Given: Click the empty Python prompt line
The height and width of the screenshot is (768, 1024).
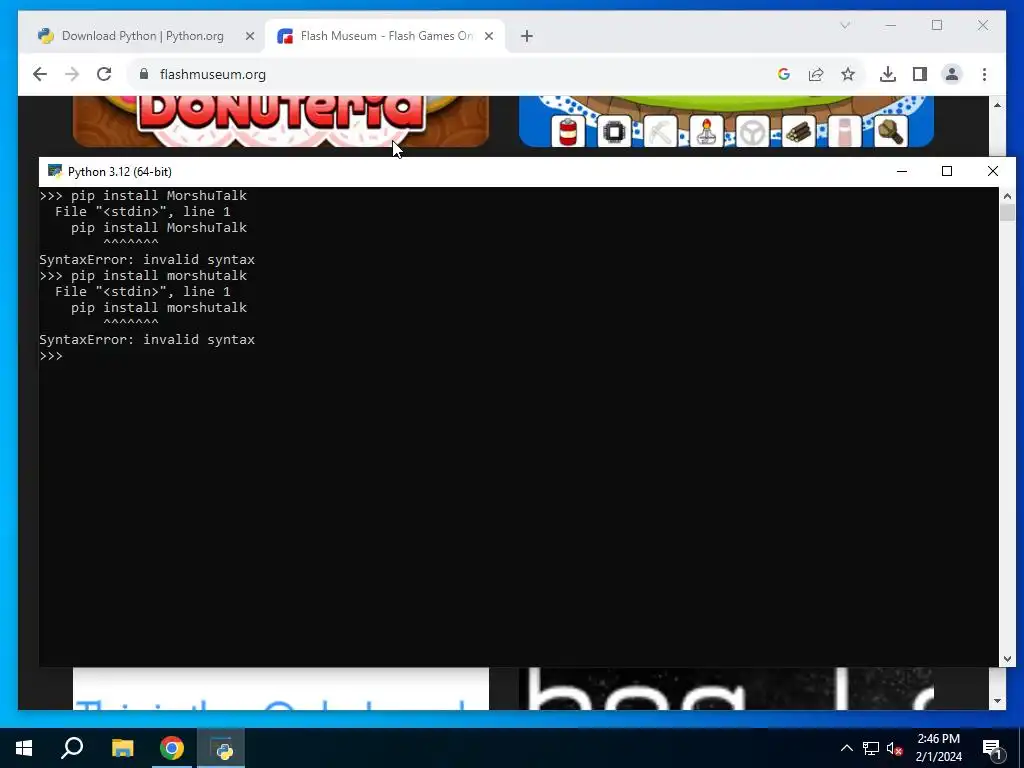Looking at the screenshot, I should 51,356.
